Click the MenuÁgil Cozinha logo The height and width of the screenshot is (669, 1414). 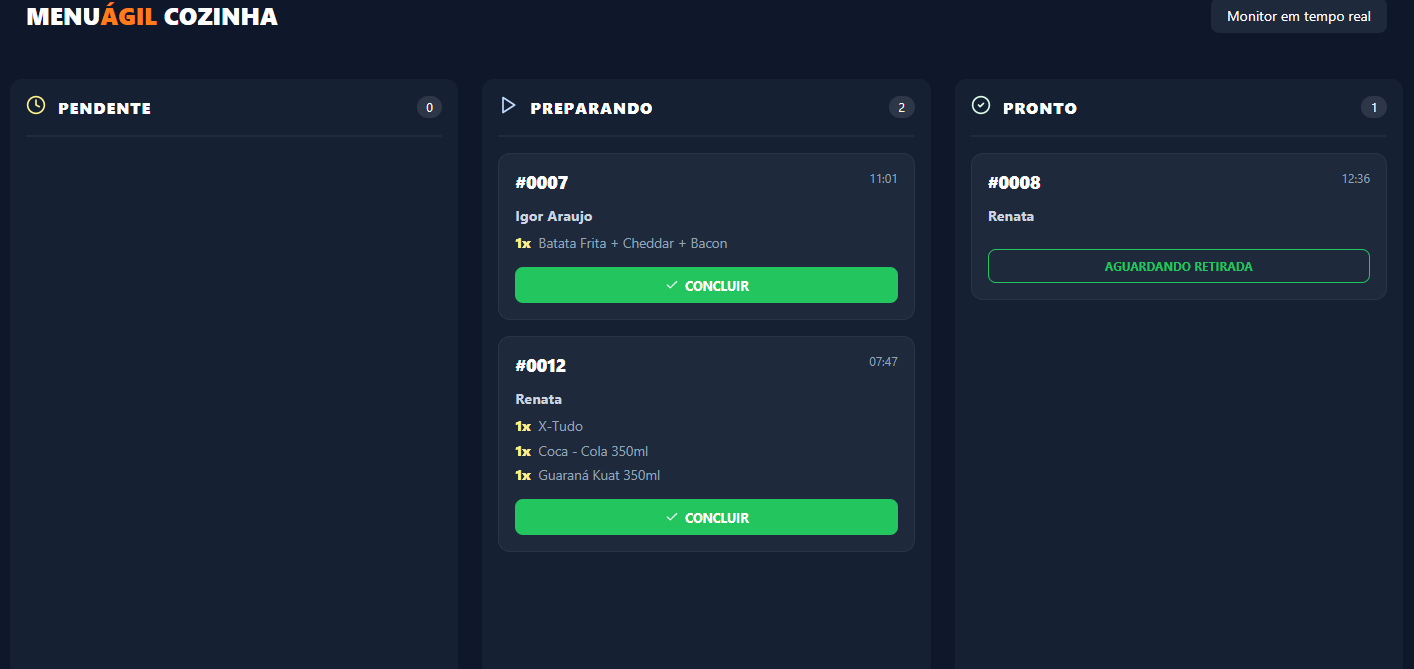152,17
